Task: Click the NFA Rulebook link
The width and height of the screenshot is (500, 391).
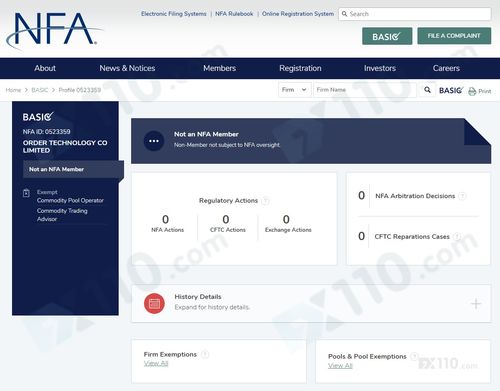Action: coord(234,14)
